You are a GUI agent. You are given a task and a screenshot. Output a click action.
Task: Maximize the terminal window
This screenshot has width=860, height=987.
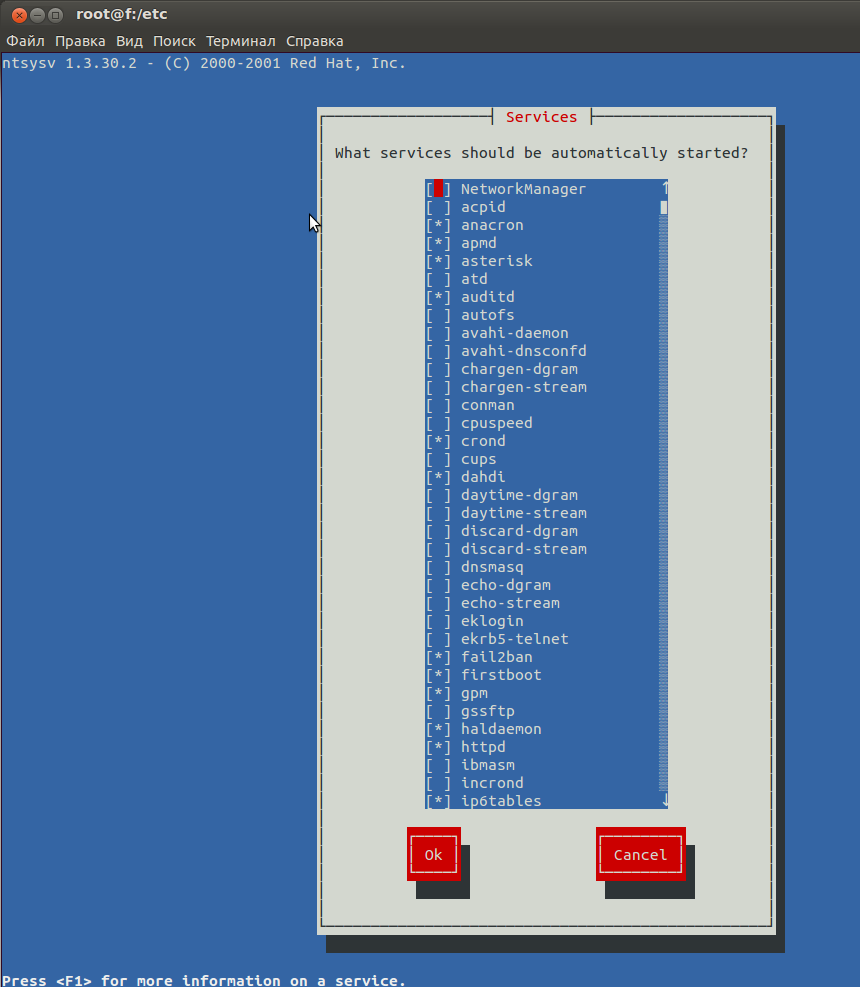pyautogui.click(x=56, y=15)
